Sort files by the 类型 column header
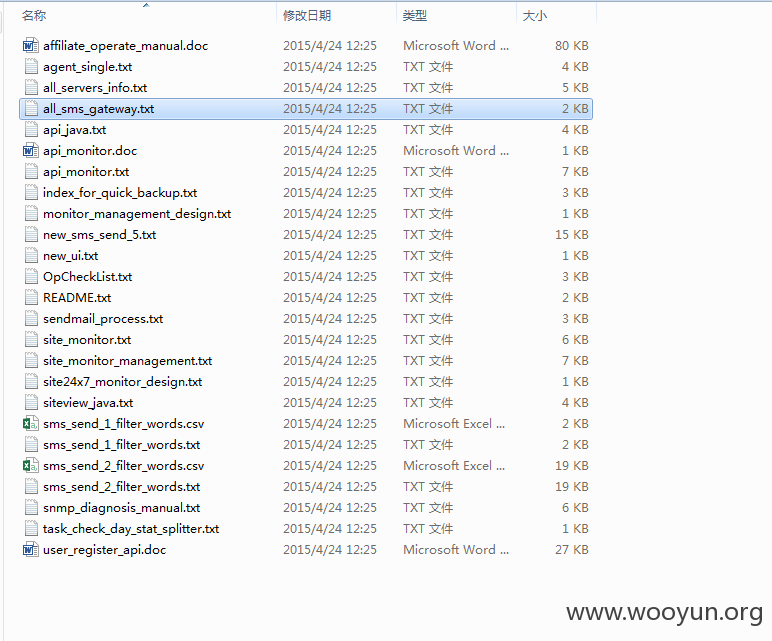The height and width of the screenshot is (641, 772). click(x=415, y=16)
